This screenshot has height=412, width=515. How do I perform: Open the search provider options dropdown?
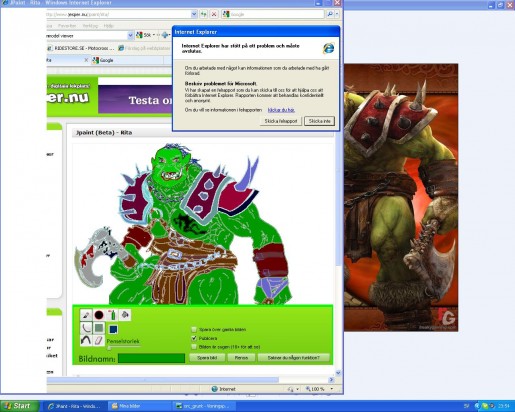tap(337, 14)
